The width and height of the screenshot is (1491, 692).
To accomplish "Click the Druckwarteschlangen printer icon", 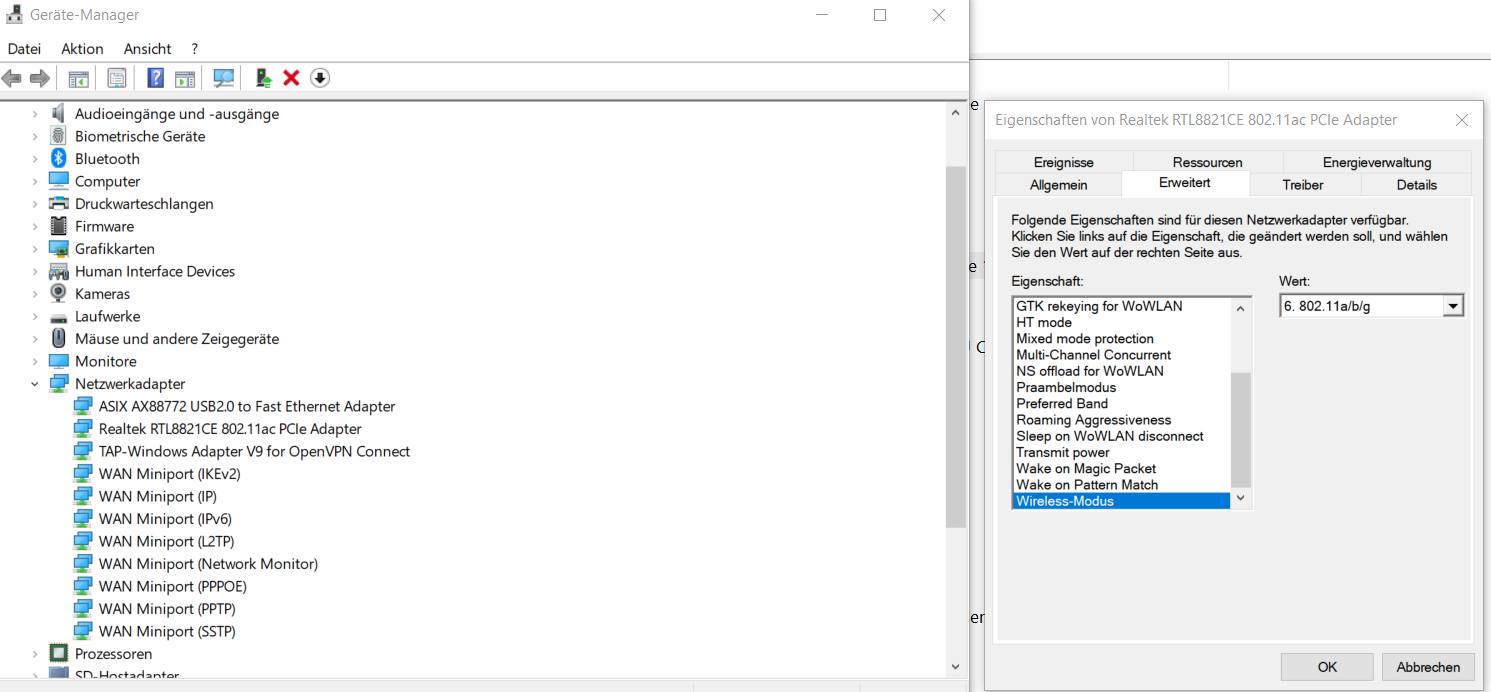I will click(59, 204).
